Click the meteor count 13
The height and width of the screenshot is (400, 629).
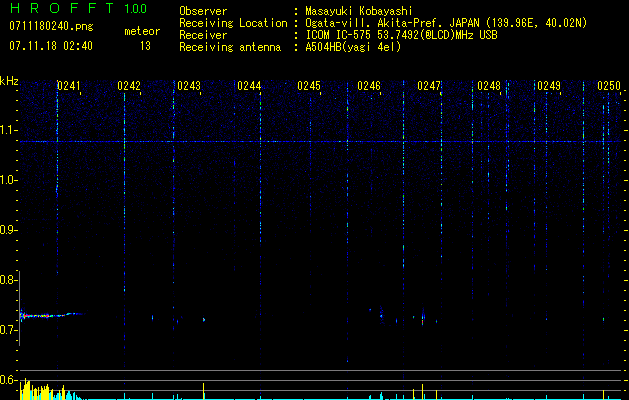[145, 46]
